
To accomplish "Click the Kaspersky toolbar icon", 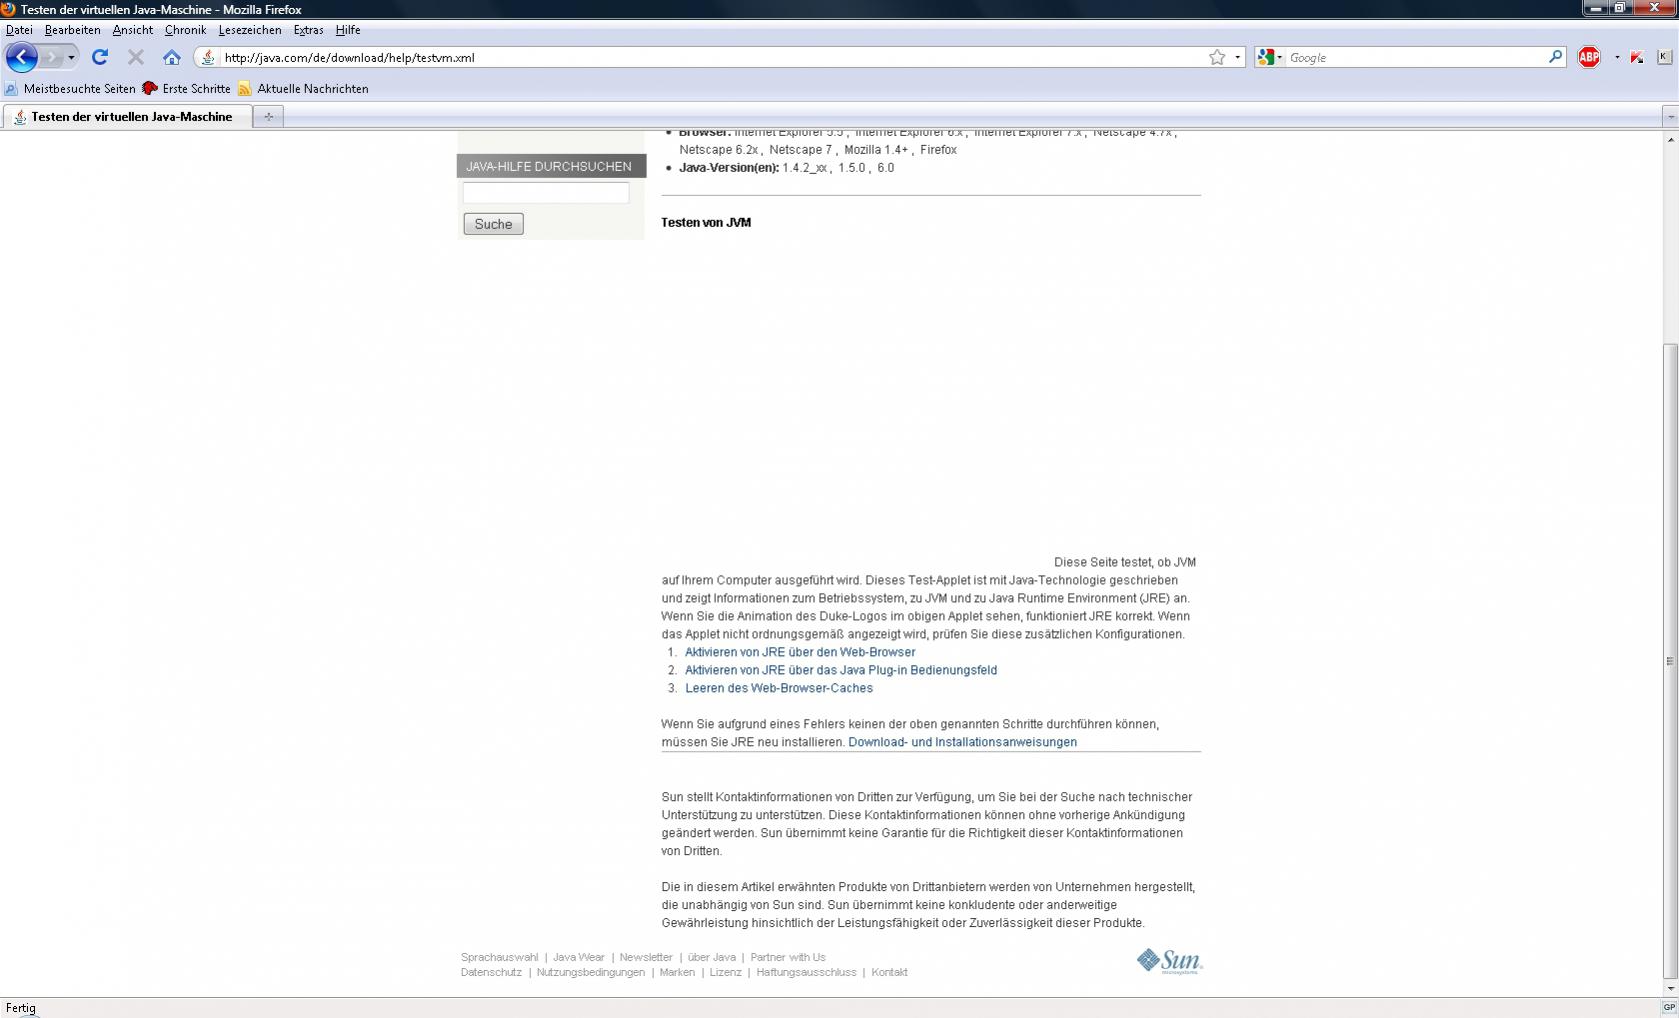I will tap(1637, 57).
